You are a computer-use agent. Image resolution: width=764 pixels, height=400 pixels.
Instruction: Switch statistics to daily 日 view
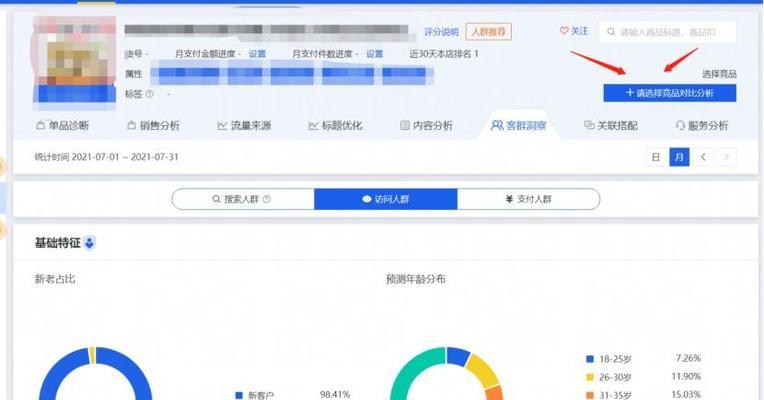pyautogui.click(x=656, y=157)
